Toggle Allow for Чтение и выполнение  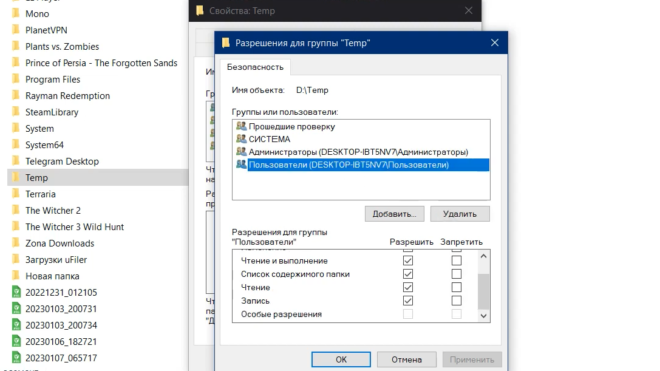pyautogui.click(x=407, y=261)
